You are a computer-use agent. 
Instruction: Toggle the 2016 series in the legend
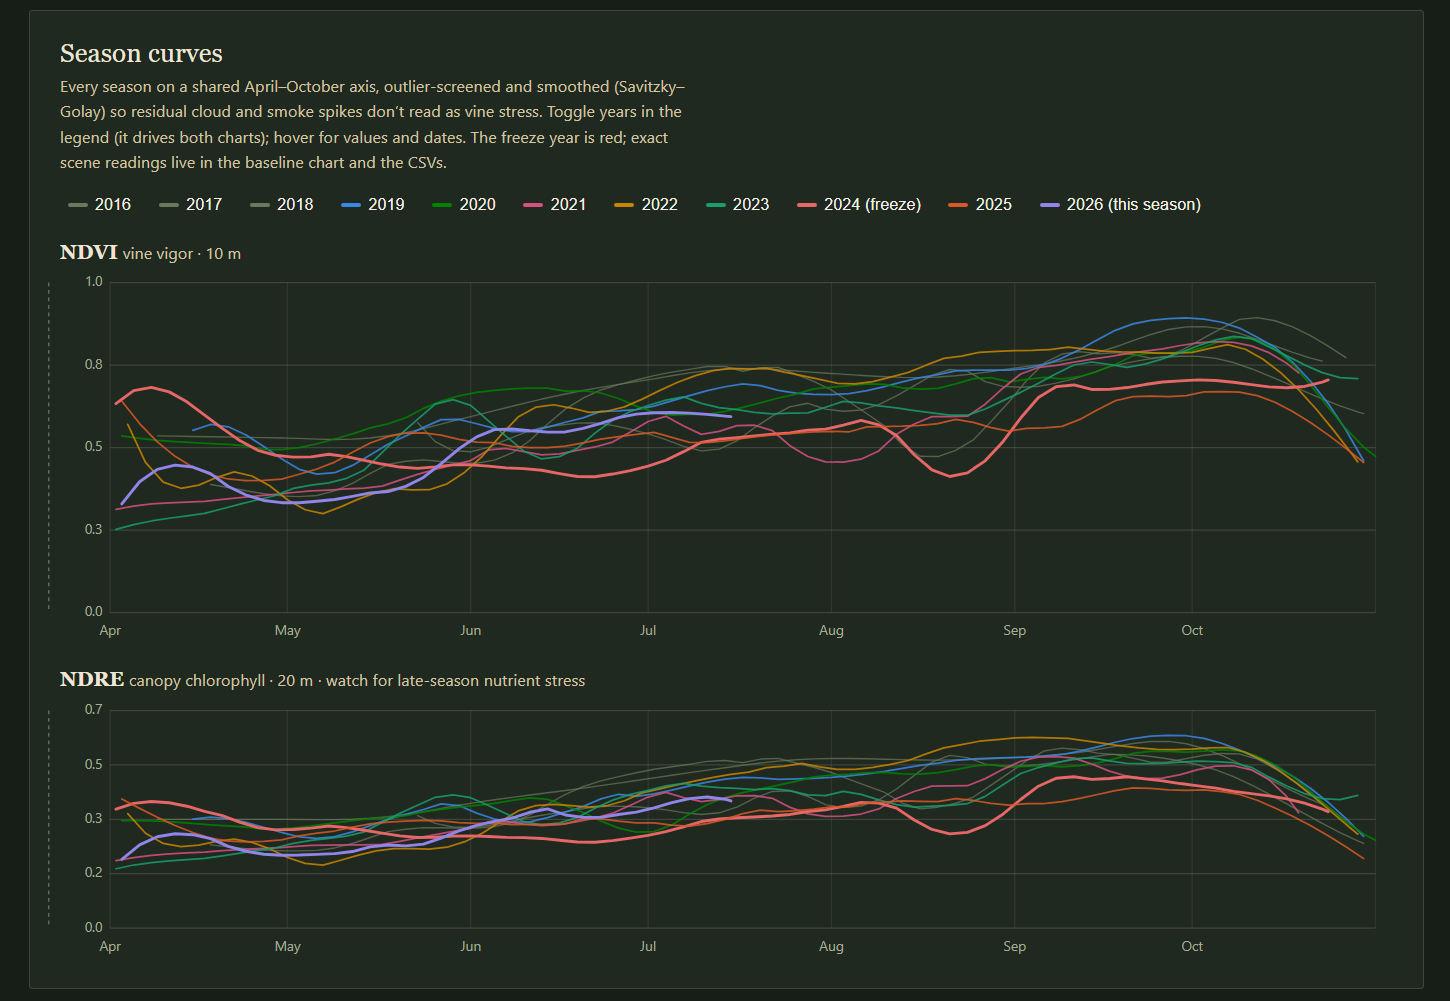click(100, 204)
